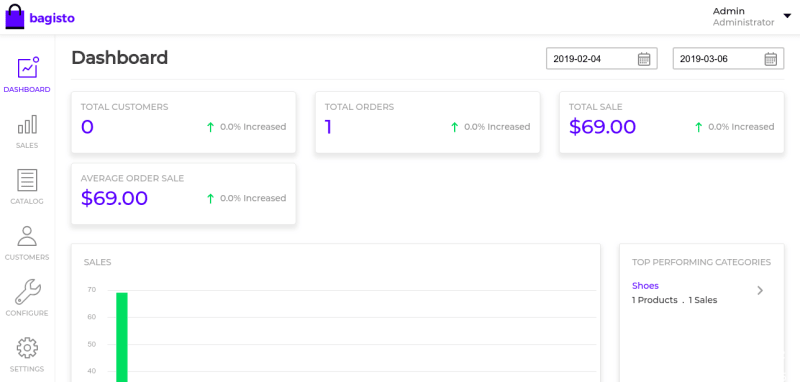800x382 pixels.
Task: Click 0.0% Increased in Average Order Sale card
Action: (x=253, y=198)
